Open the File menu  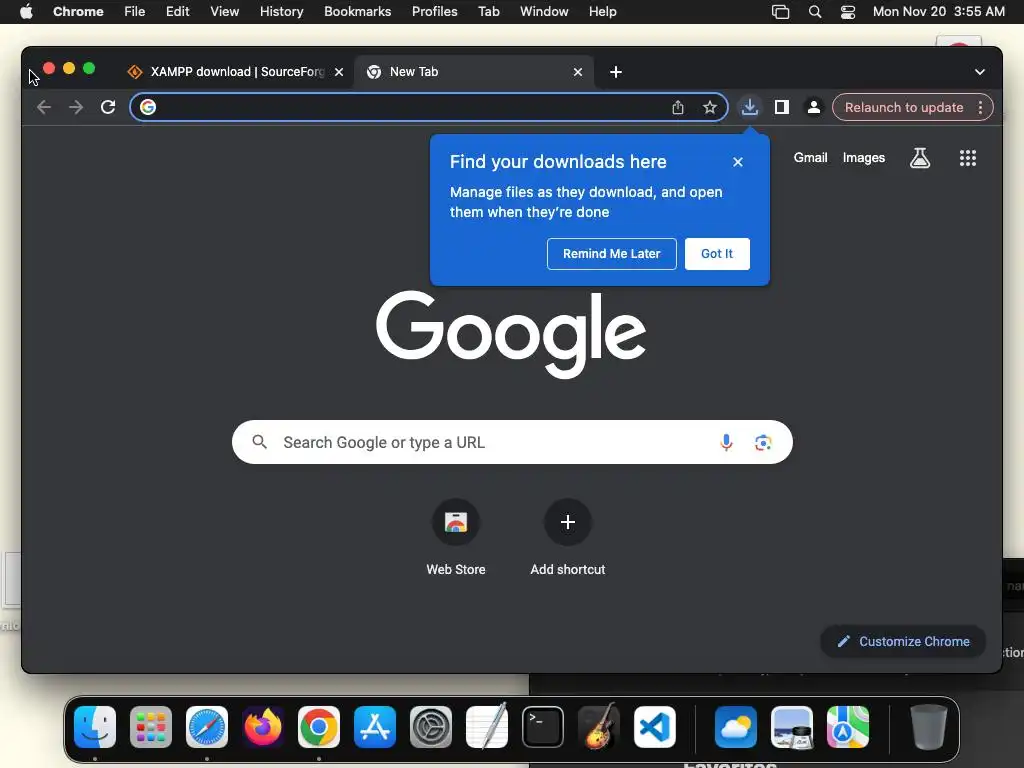[135, 12]
